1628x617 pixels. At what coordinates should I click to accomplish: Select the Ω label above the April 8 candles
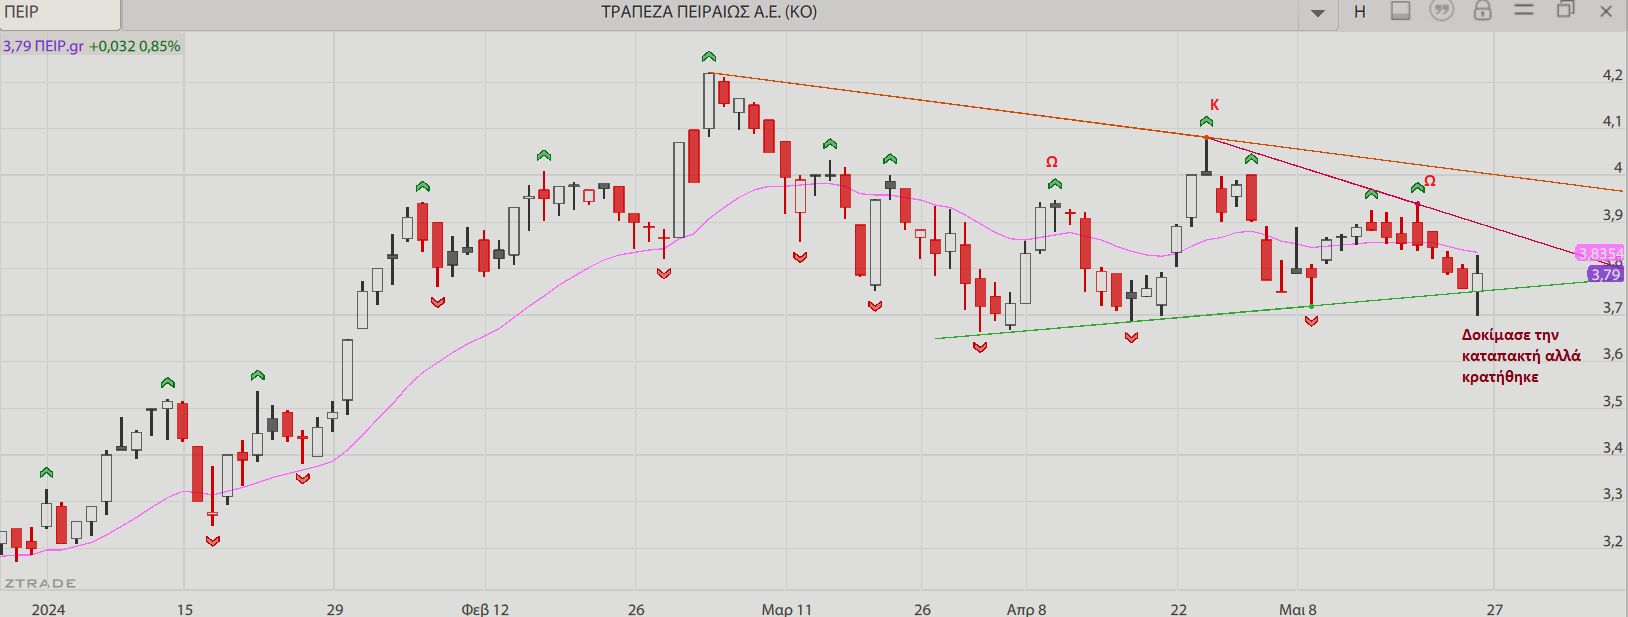[1052, 162]
